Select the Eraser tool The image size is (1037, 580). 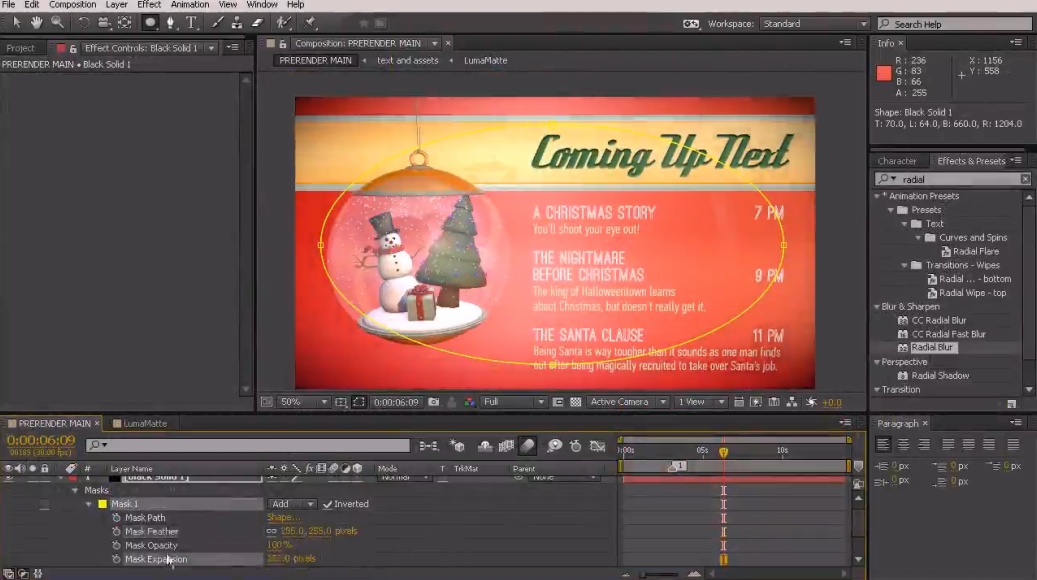click(x=257, y=23)
